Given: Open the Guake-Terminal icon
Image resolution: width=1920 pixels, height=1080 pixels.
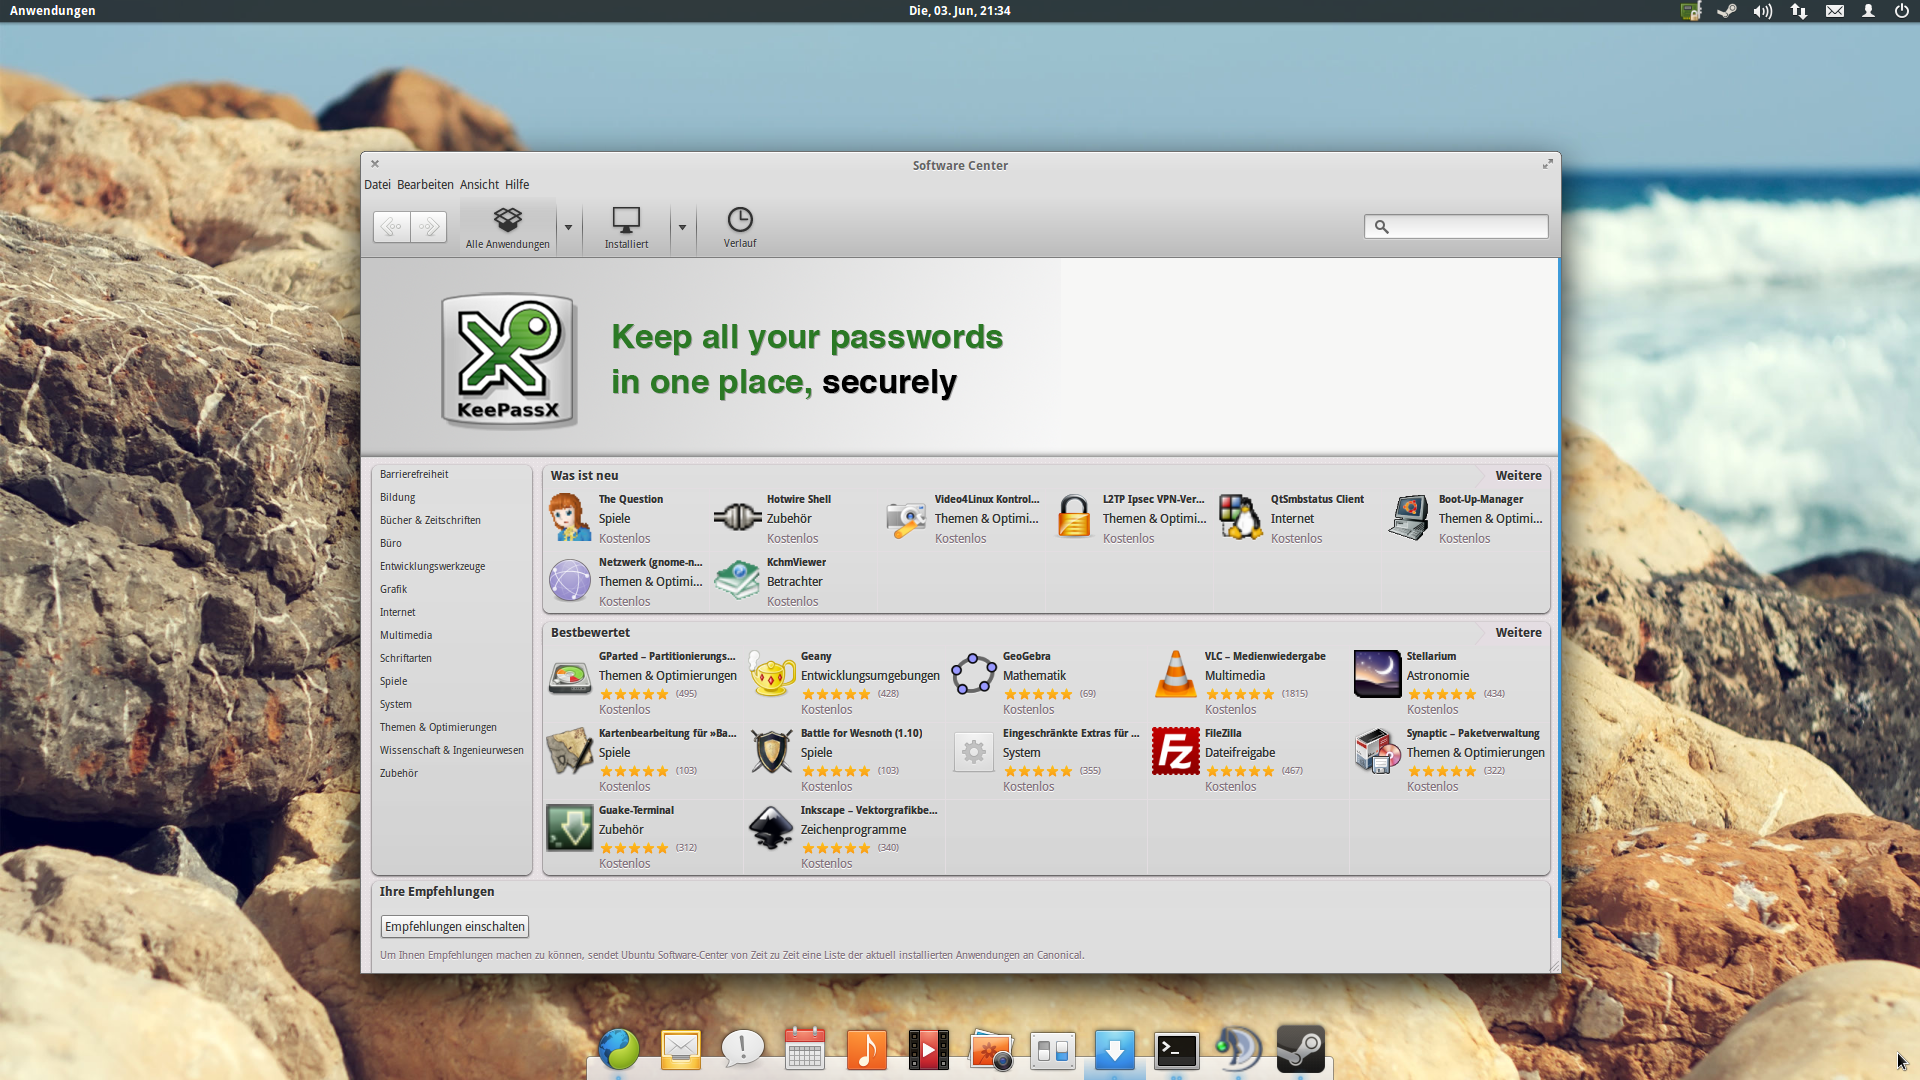Looking at the screenshot, I should (x=569, y=828).
